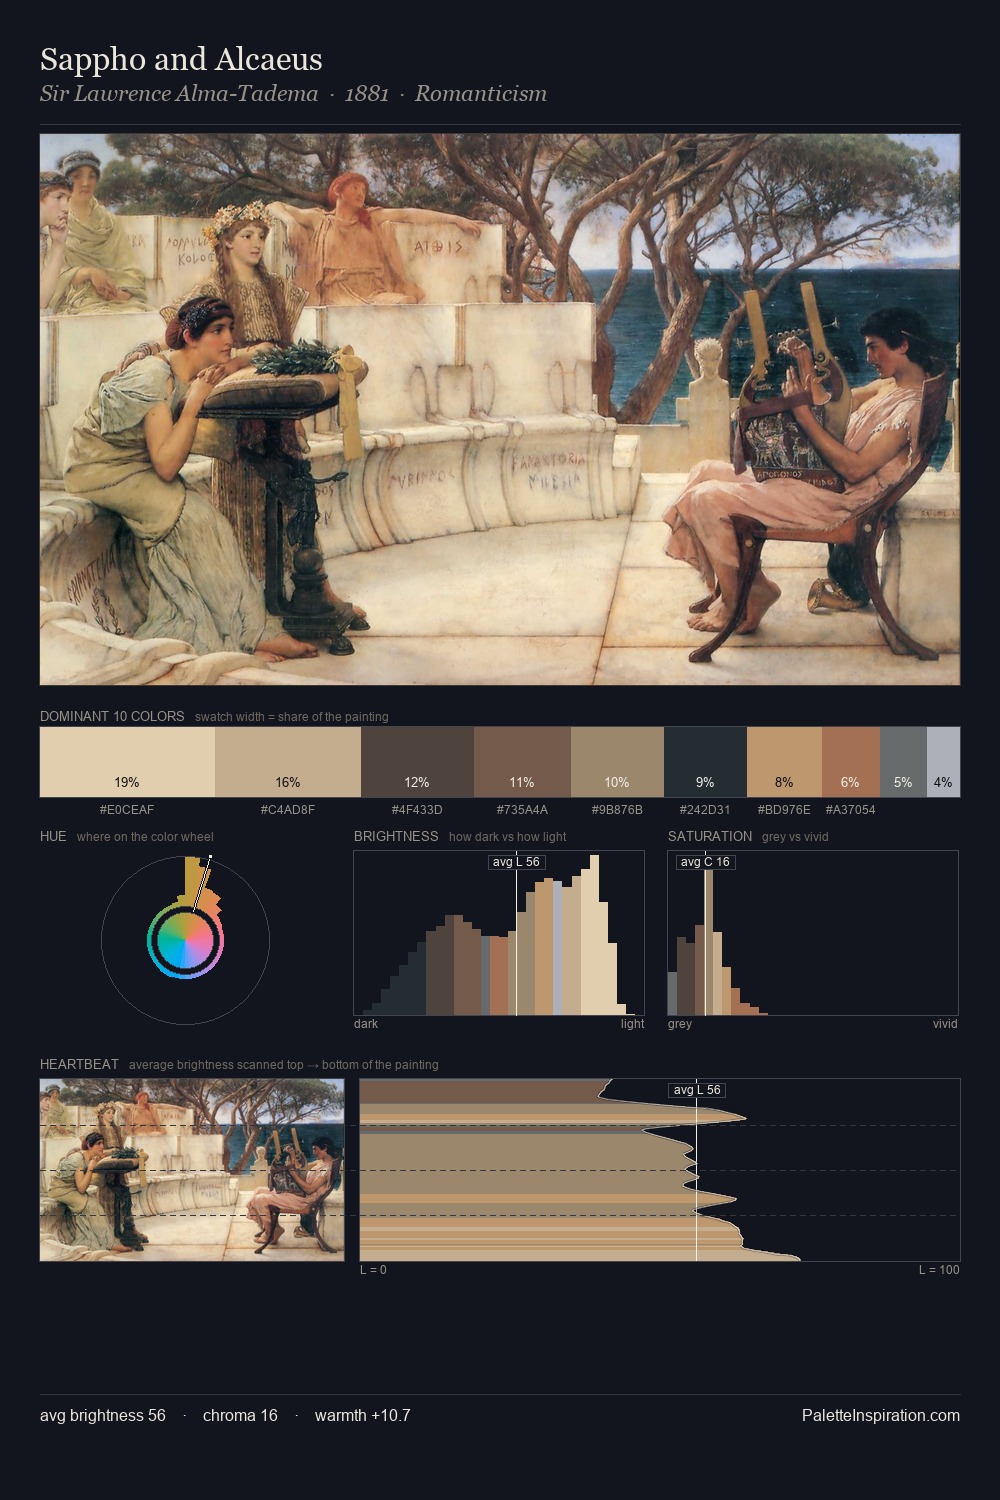Click hex code #E0CEAF text
Screen dimensions: 1000x1500
click(127, 810)
